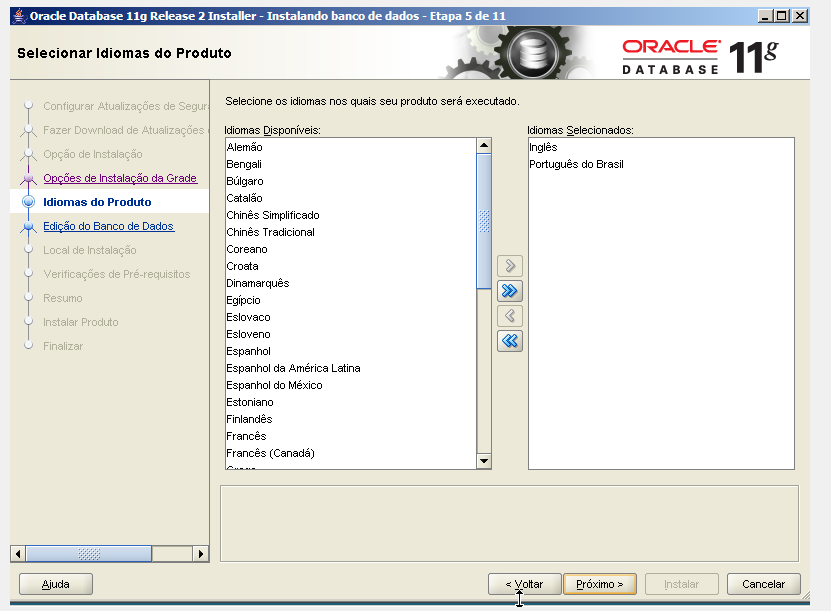
Task: Click the available languages vertical scrollbar thumb
Action: point(484,221)
